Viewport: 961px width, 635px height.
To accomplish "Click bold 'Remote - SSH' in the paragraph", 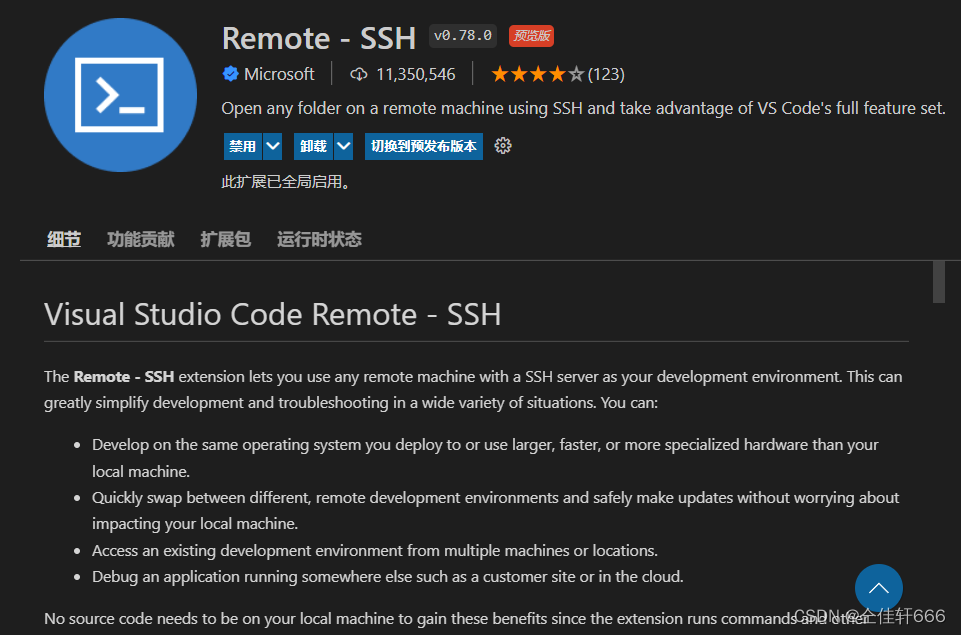I will click(x=124, y=376).
